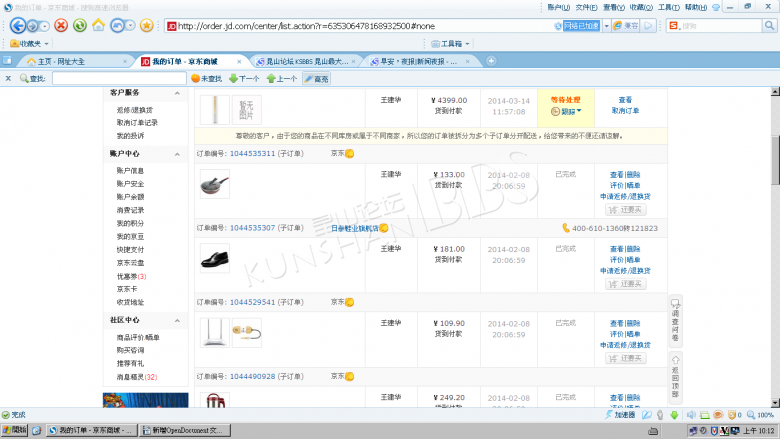
Task: Switch to the 昆山论坛 KSBBS tab
Action: [x=306, y=62]
